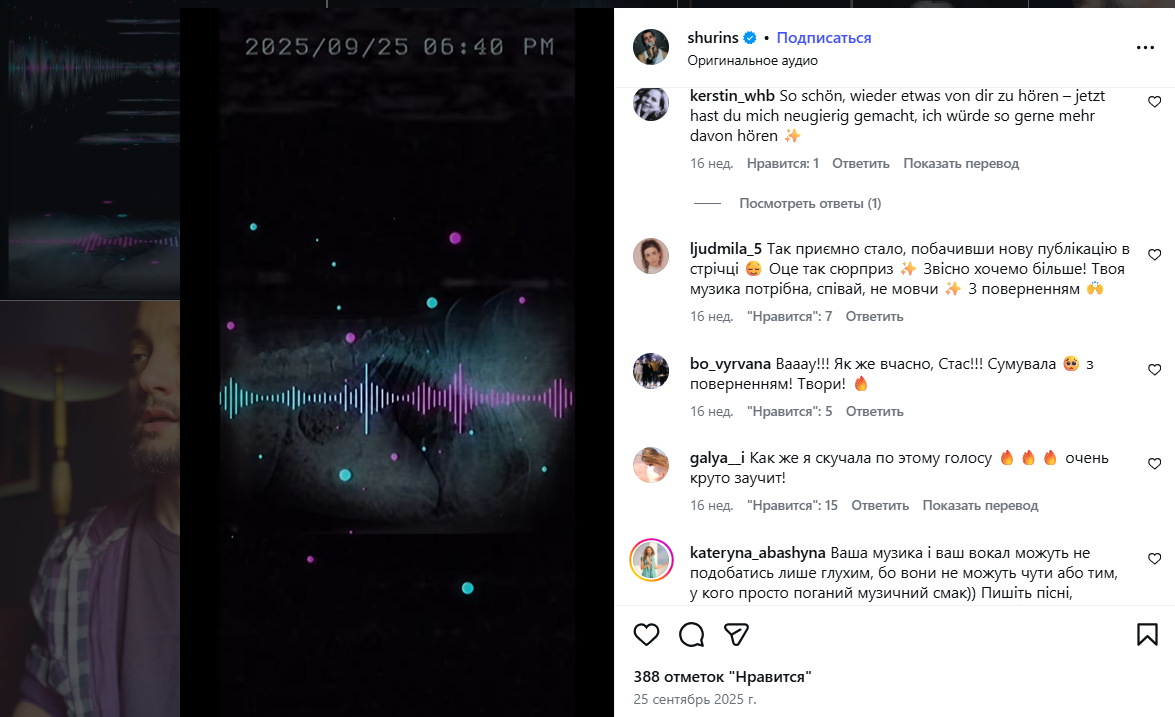Share post via paper plane icon

pyautogui.click(x=736, y=635)
